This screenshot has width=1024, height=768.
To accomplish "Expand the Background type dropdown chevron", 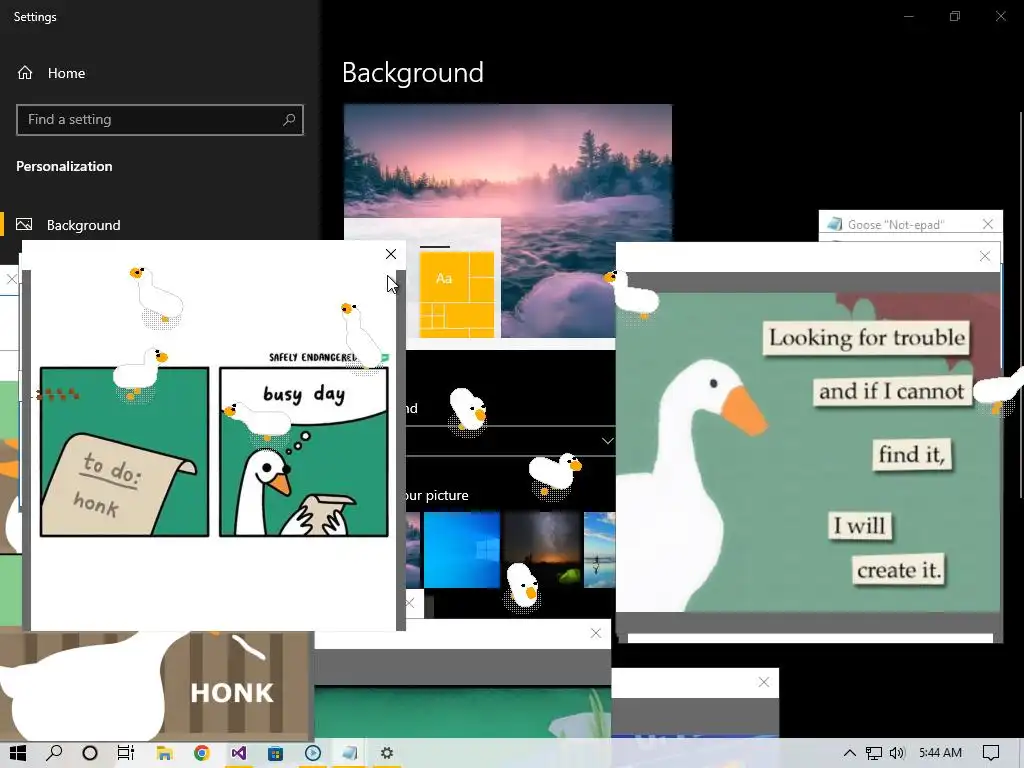I will point(607,441).
